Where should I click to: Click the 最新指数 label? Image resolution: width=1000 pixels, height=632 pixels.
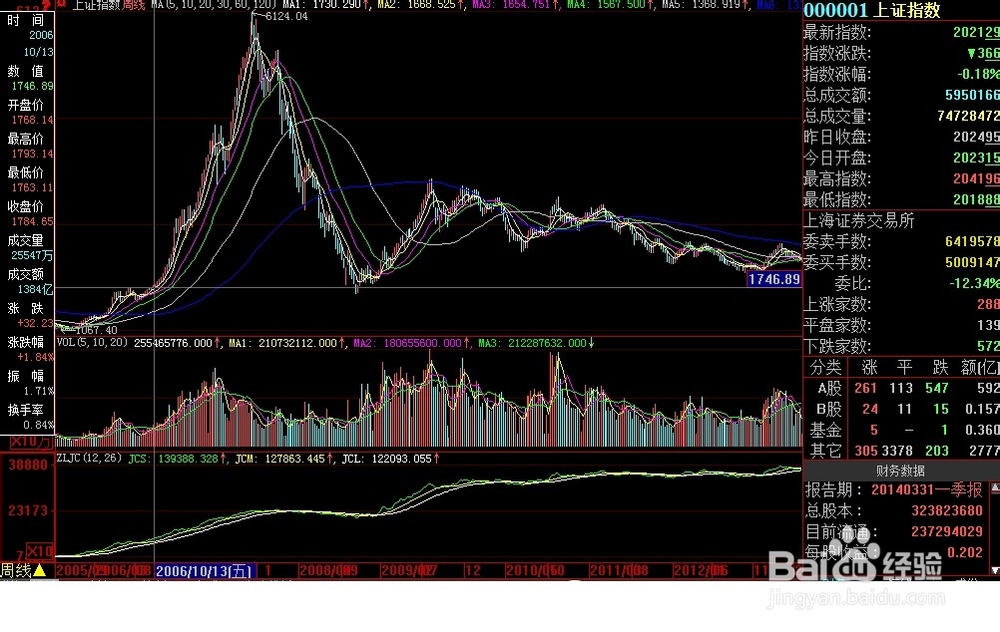coord(837,32)
